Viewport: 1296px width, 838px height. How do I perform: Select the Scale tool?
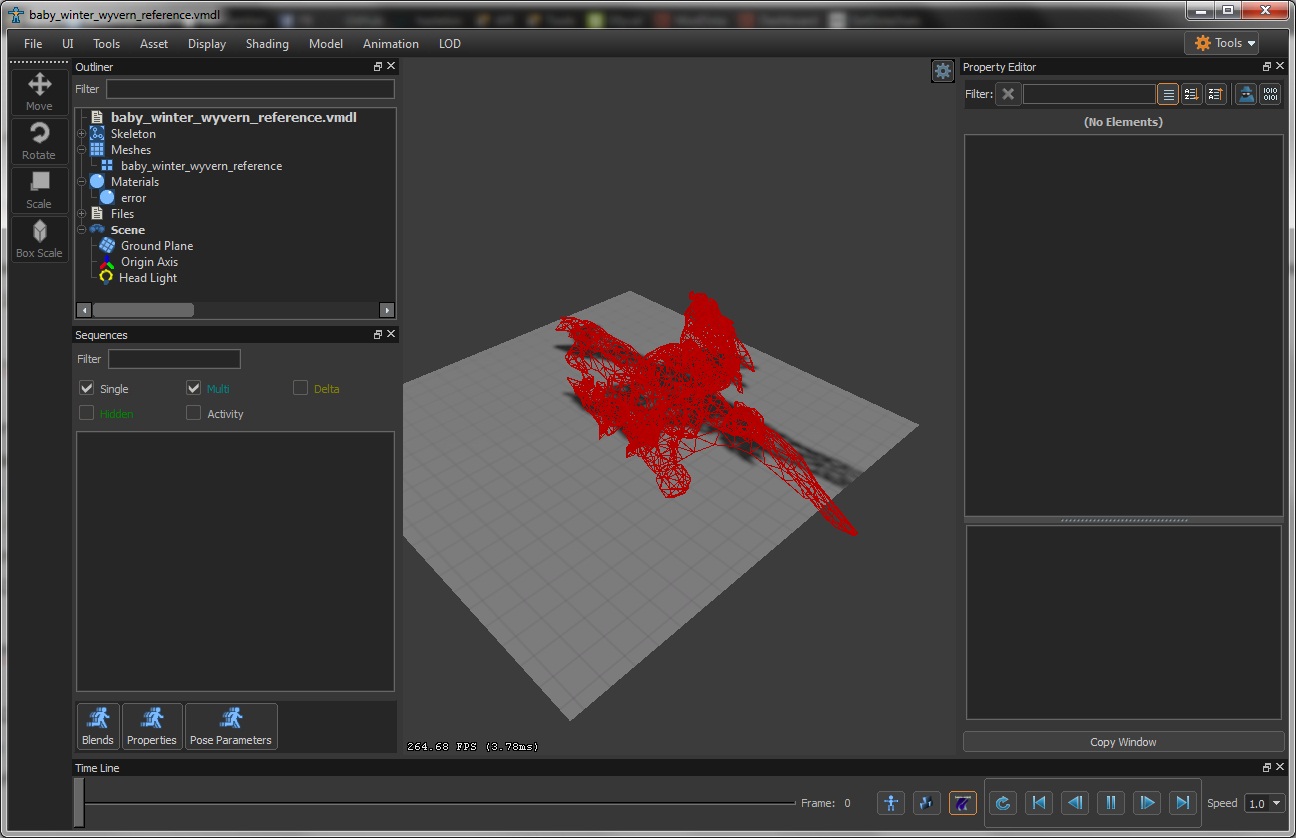(39, 190)
